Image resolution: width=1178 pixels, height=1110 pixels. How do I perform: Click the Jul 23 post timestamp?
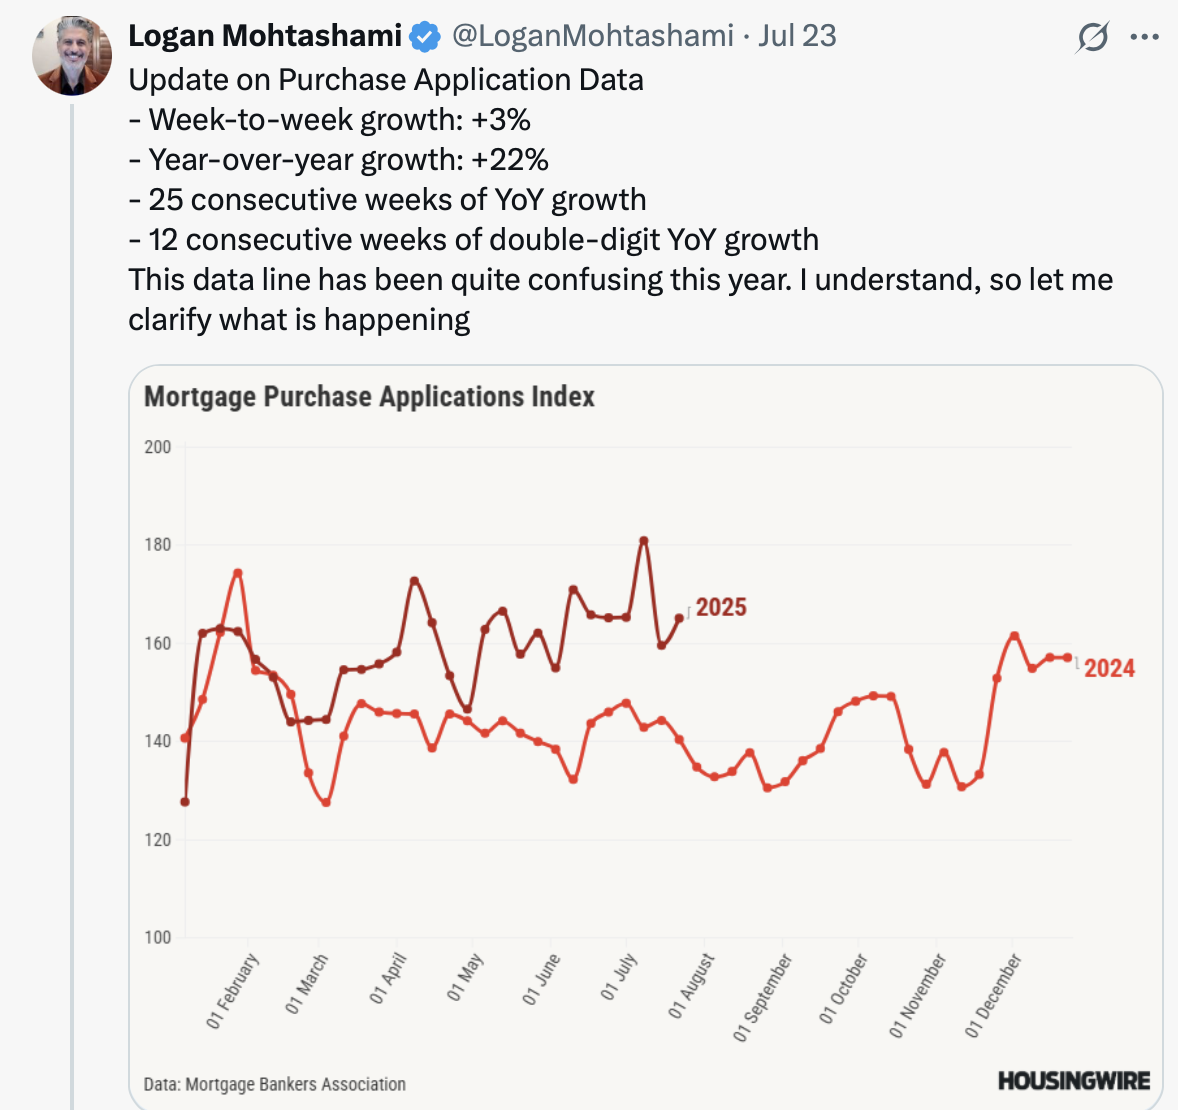tap(797, 35)
